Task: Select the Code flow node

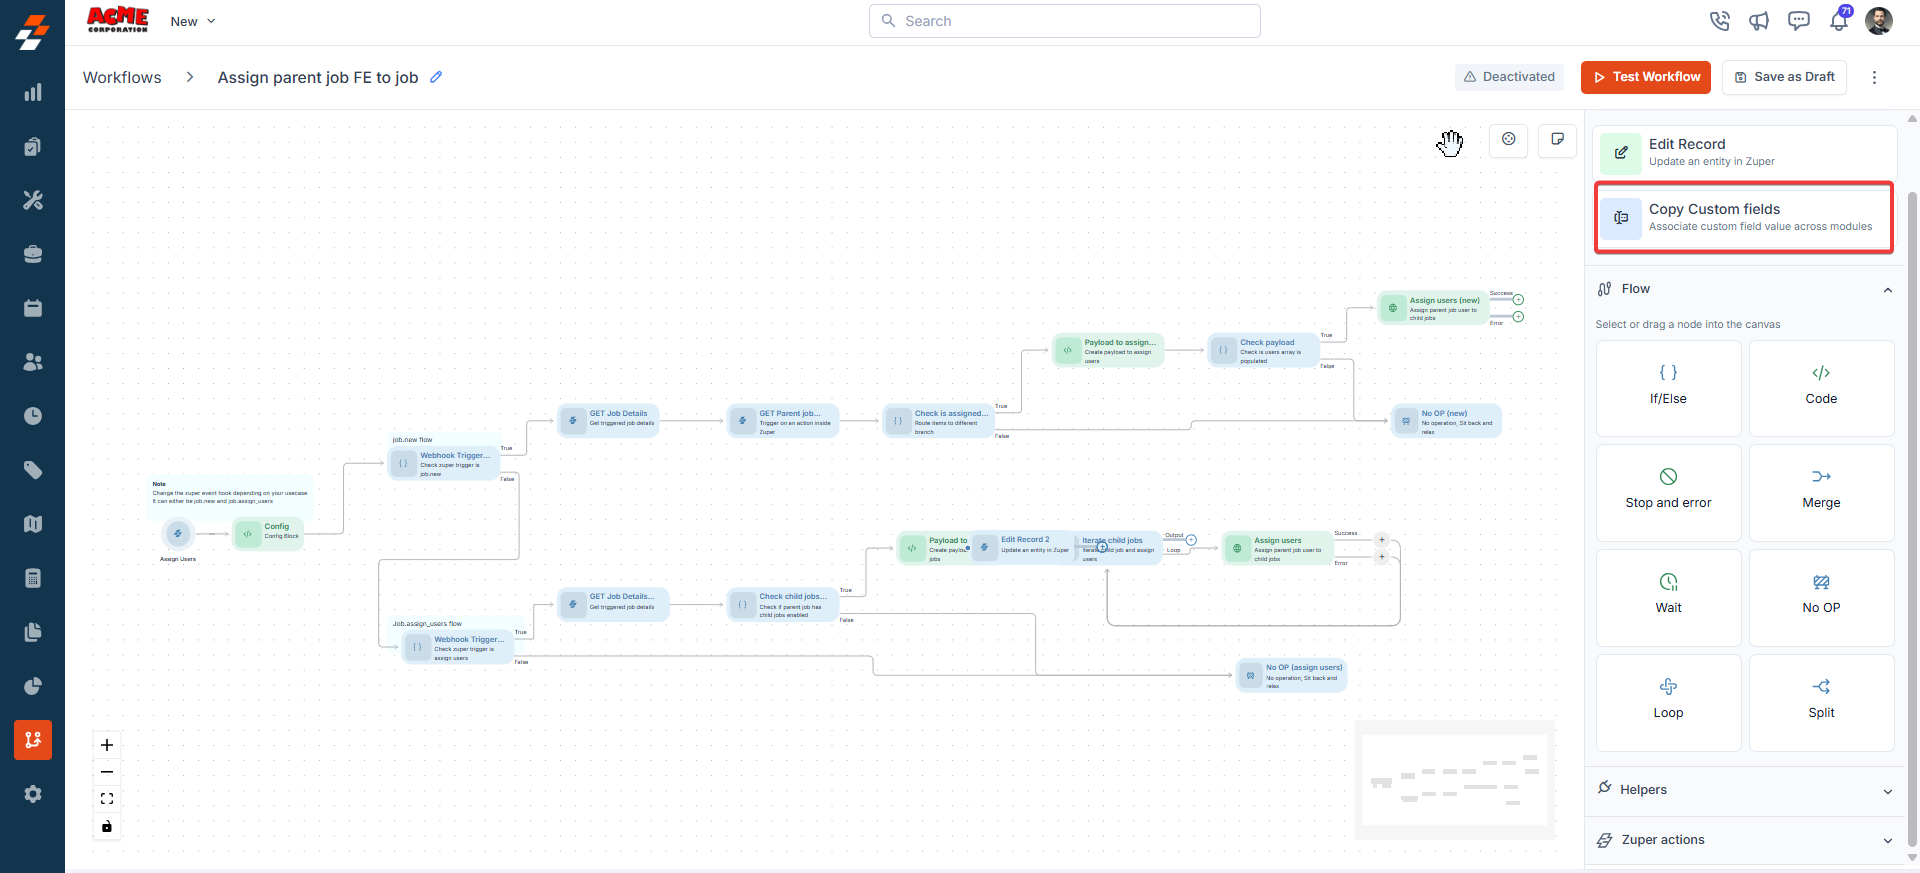Action: click(1821, 388)
